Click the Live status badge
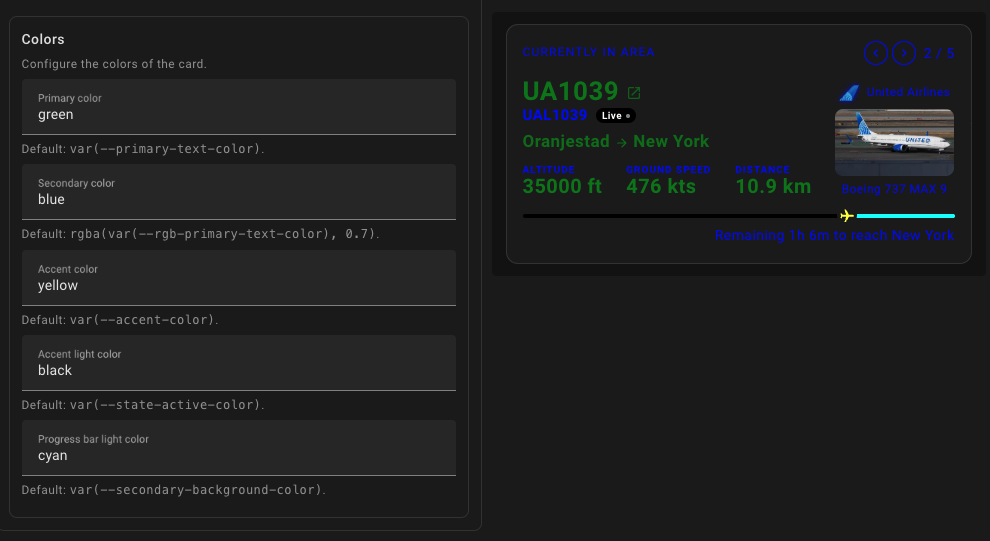 coord(616,116)
